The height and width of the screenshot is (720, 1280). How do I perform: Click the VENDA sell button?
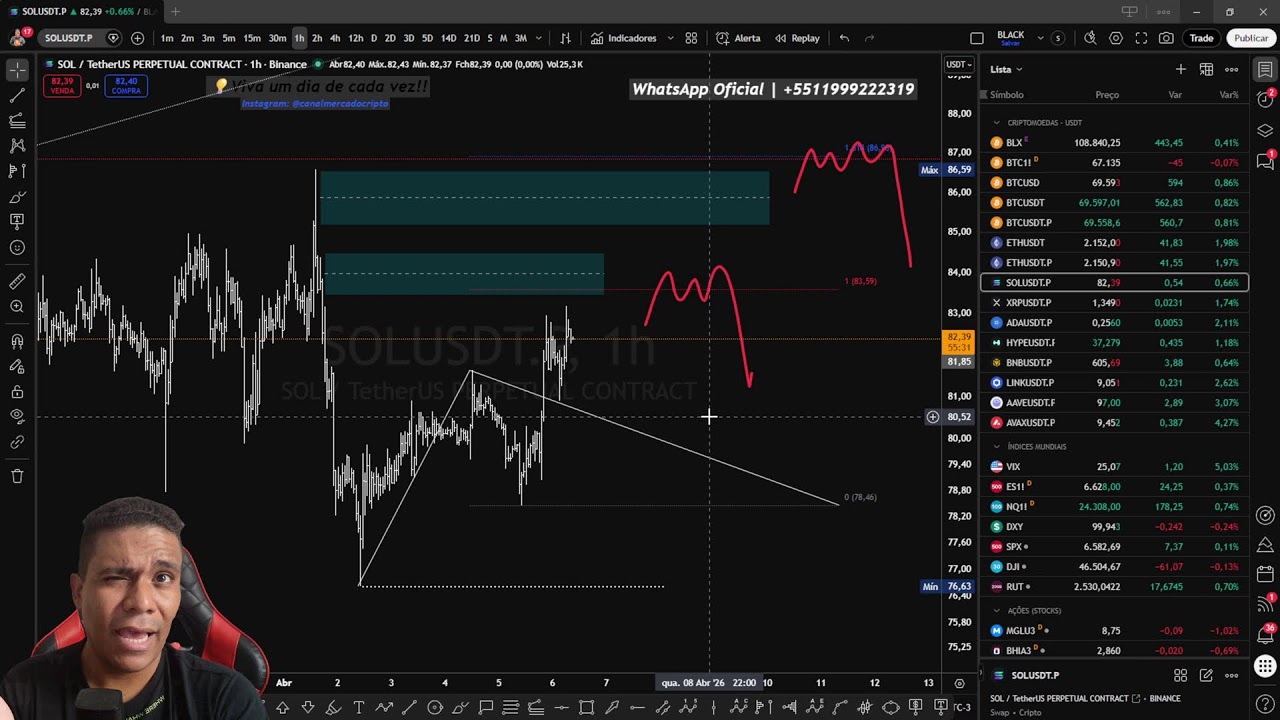pyautogui.click(x=62, y=86)
